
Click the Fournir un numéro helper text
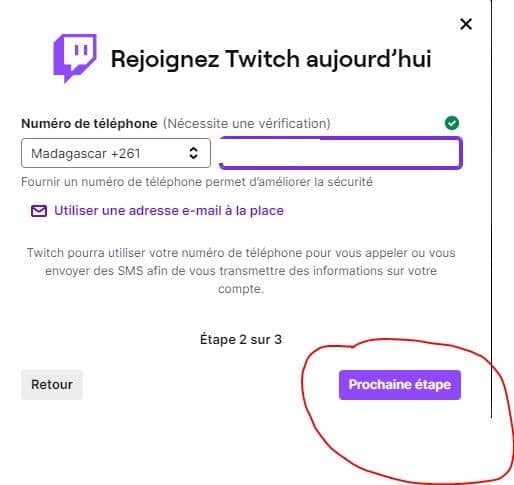tap(197, 182)
